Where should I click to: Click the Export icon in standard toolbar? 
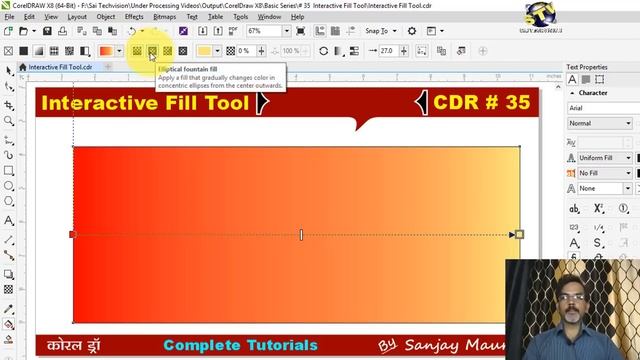pyautogui.click(x=218, y=31)
